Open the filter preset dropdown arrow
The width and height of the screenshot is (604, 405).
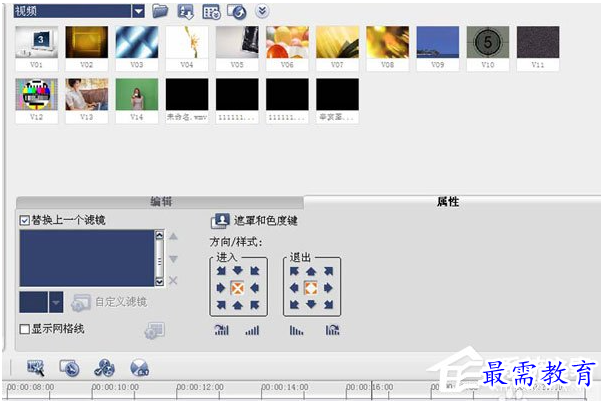56,302
